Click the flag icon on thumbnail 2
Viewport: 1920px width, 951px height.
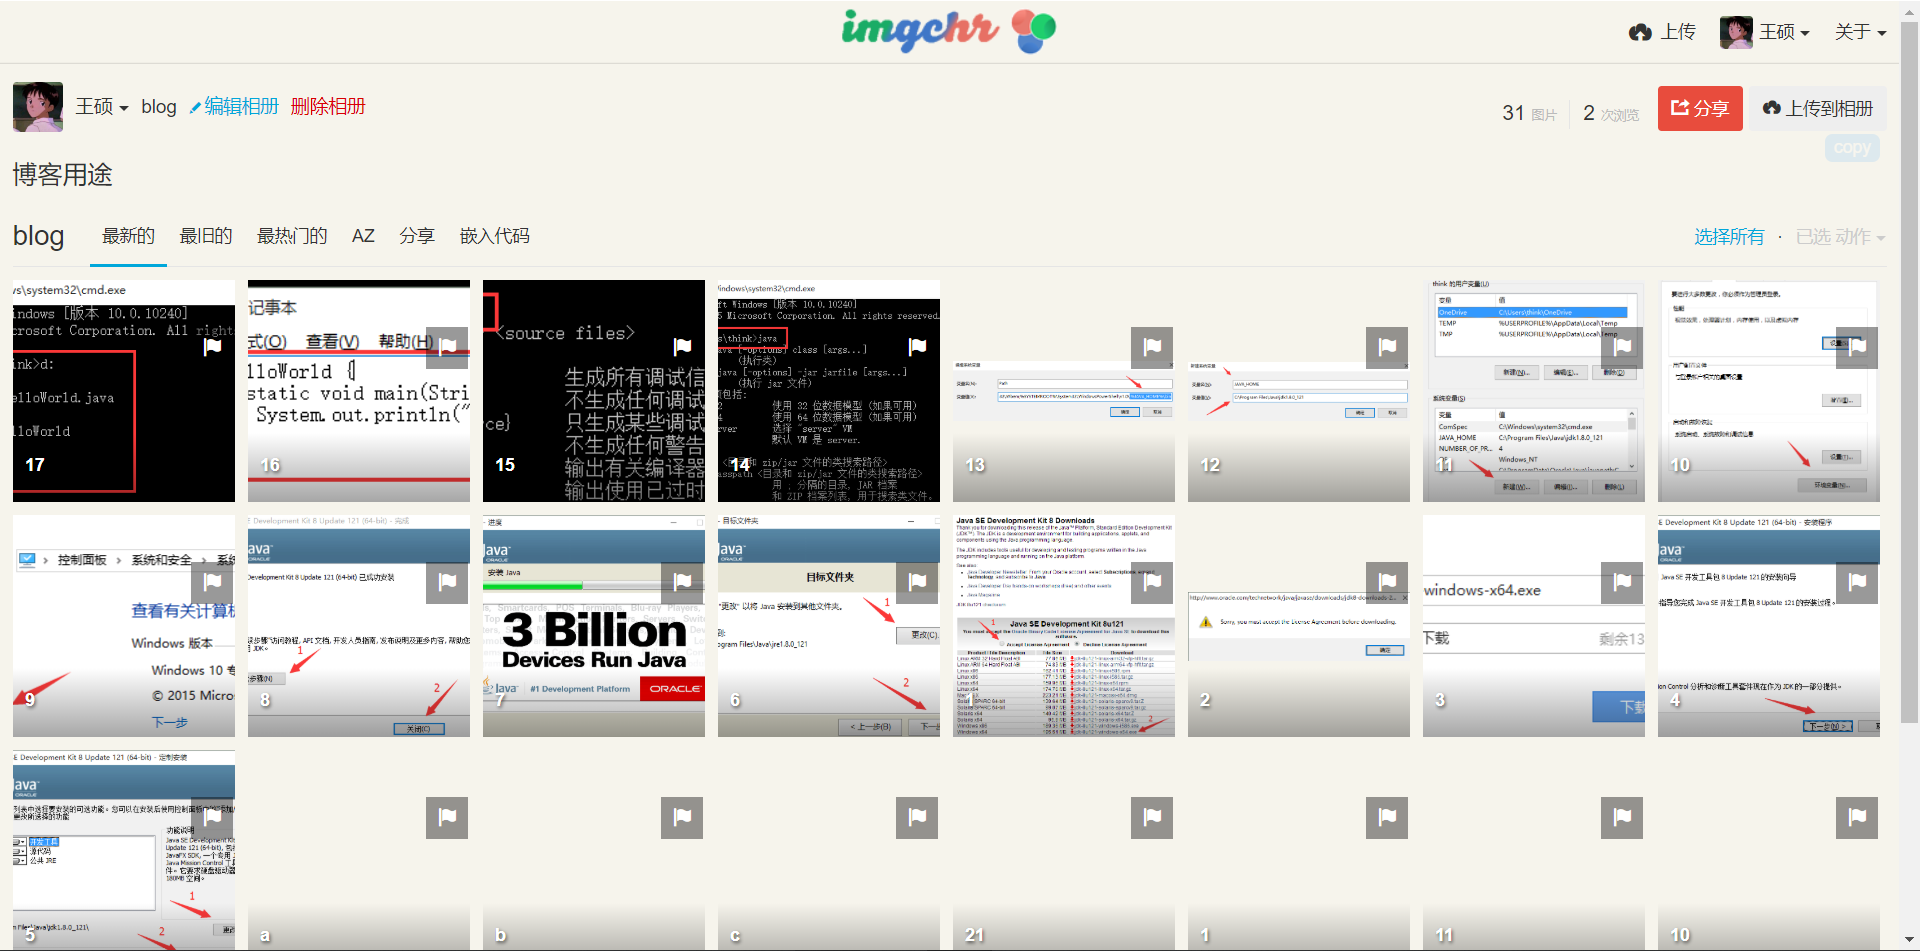tap(1387, 582)
